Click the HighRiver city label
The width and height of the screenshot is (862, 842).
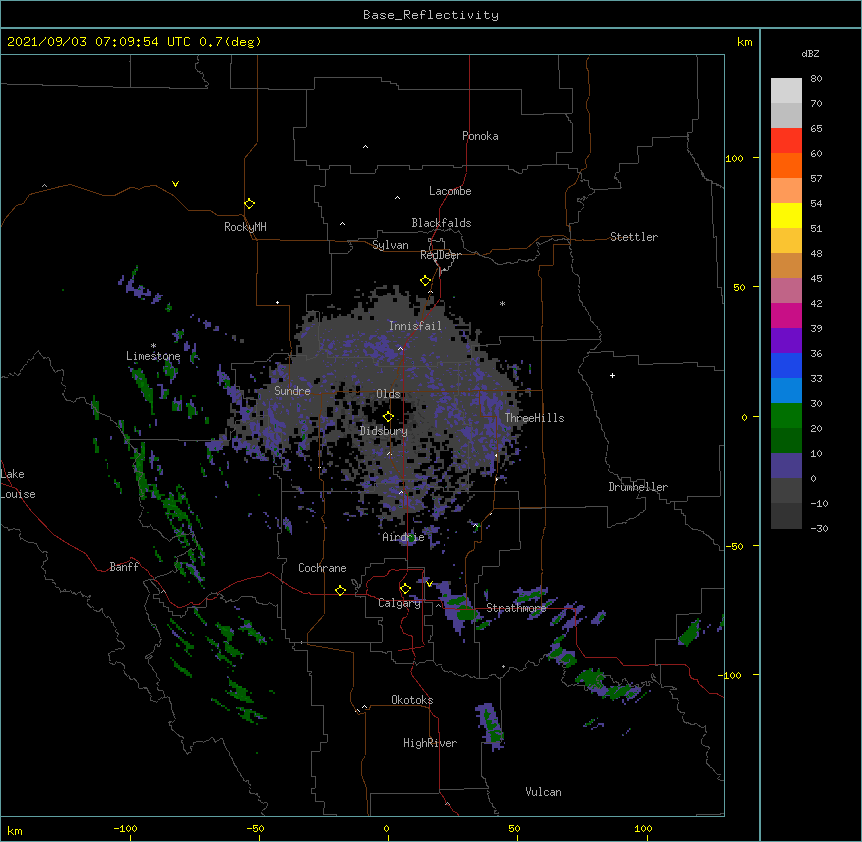click(430, 743)
